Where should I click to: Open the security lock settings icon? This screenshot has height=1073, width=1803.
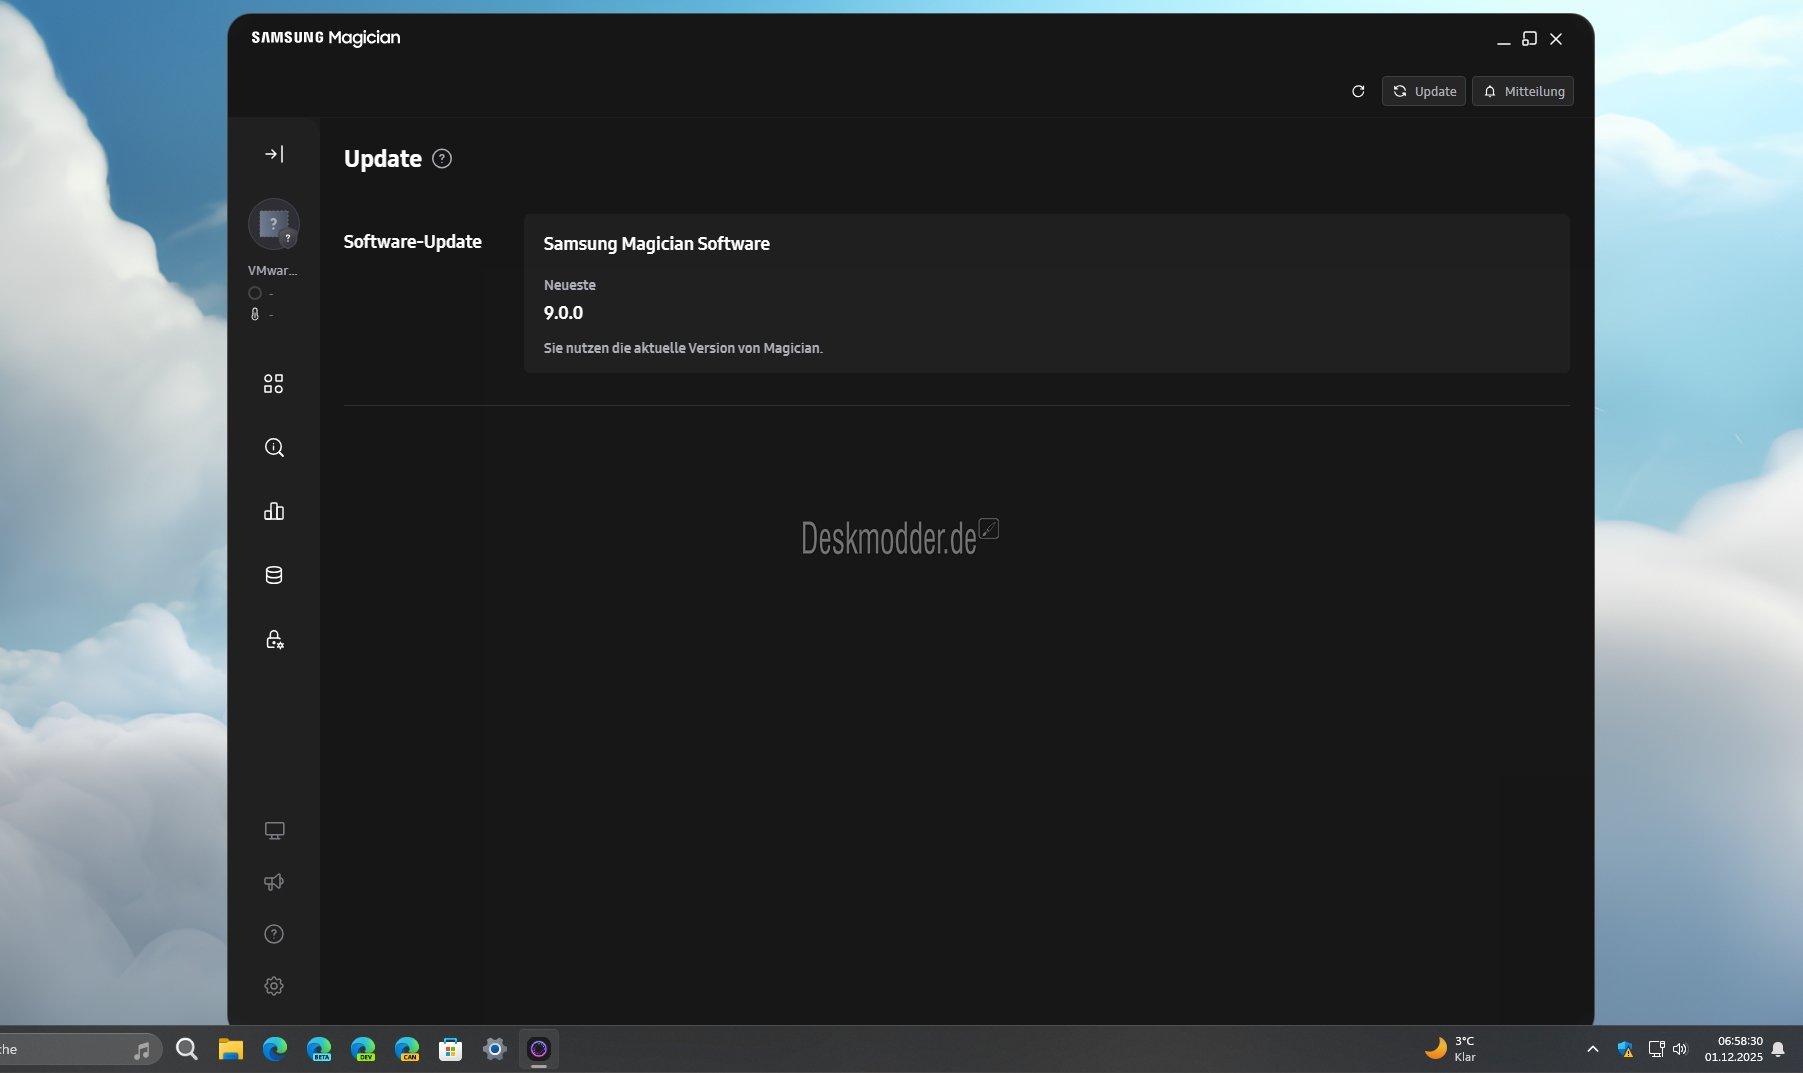click(274, 640)
